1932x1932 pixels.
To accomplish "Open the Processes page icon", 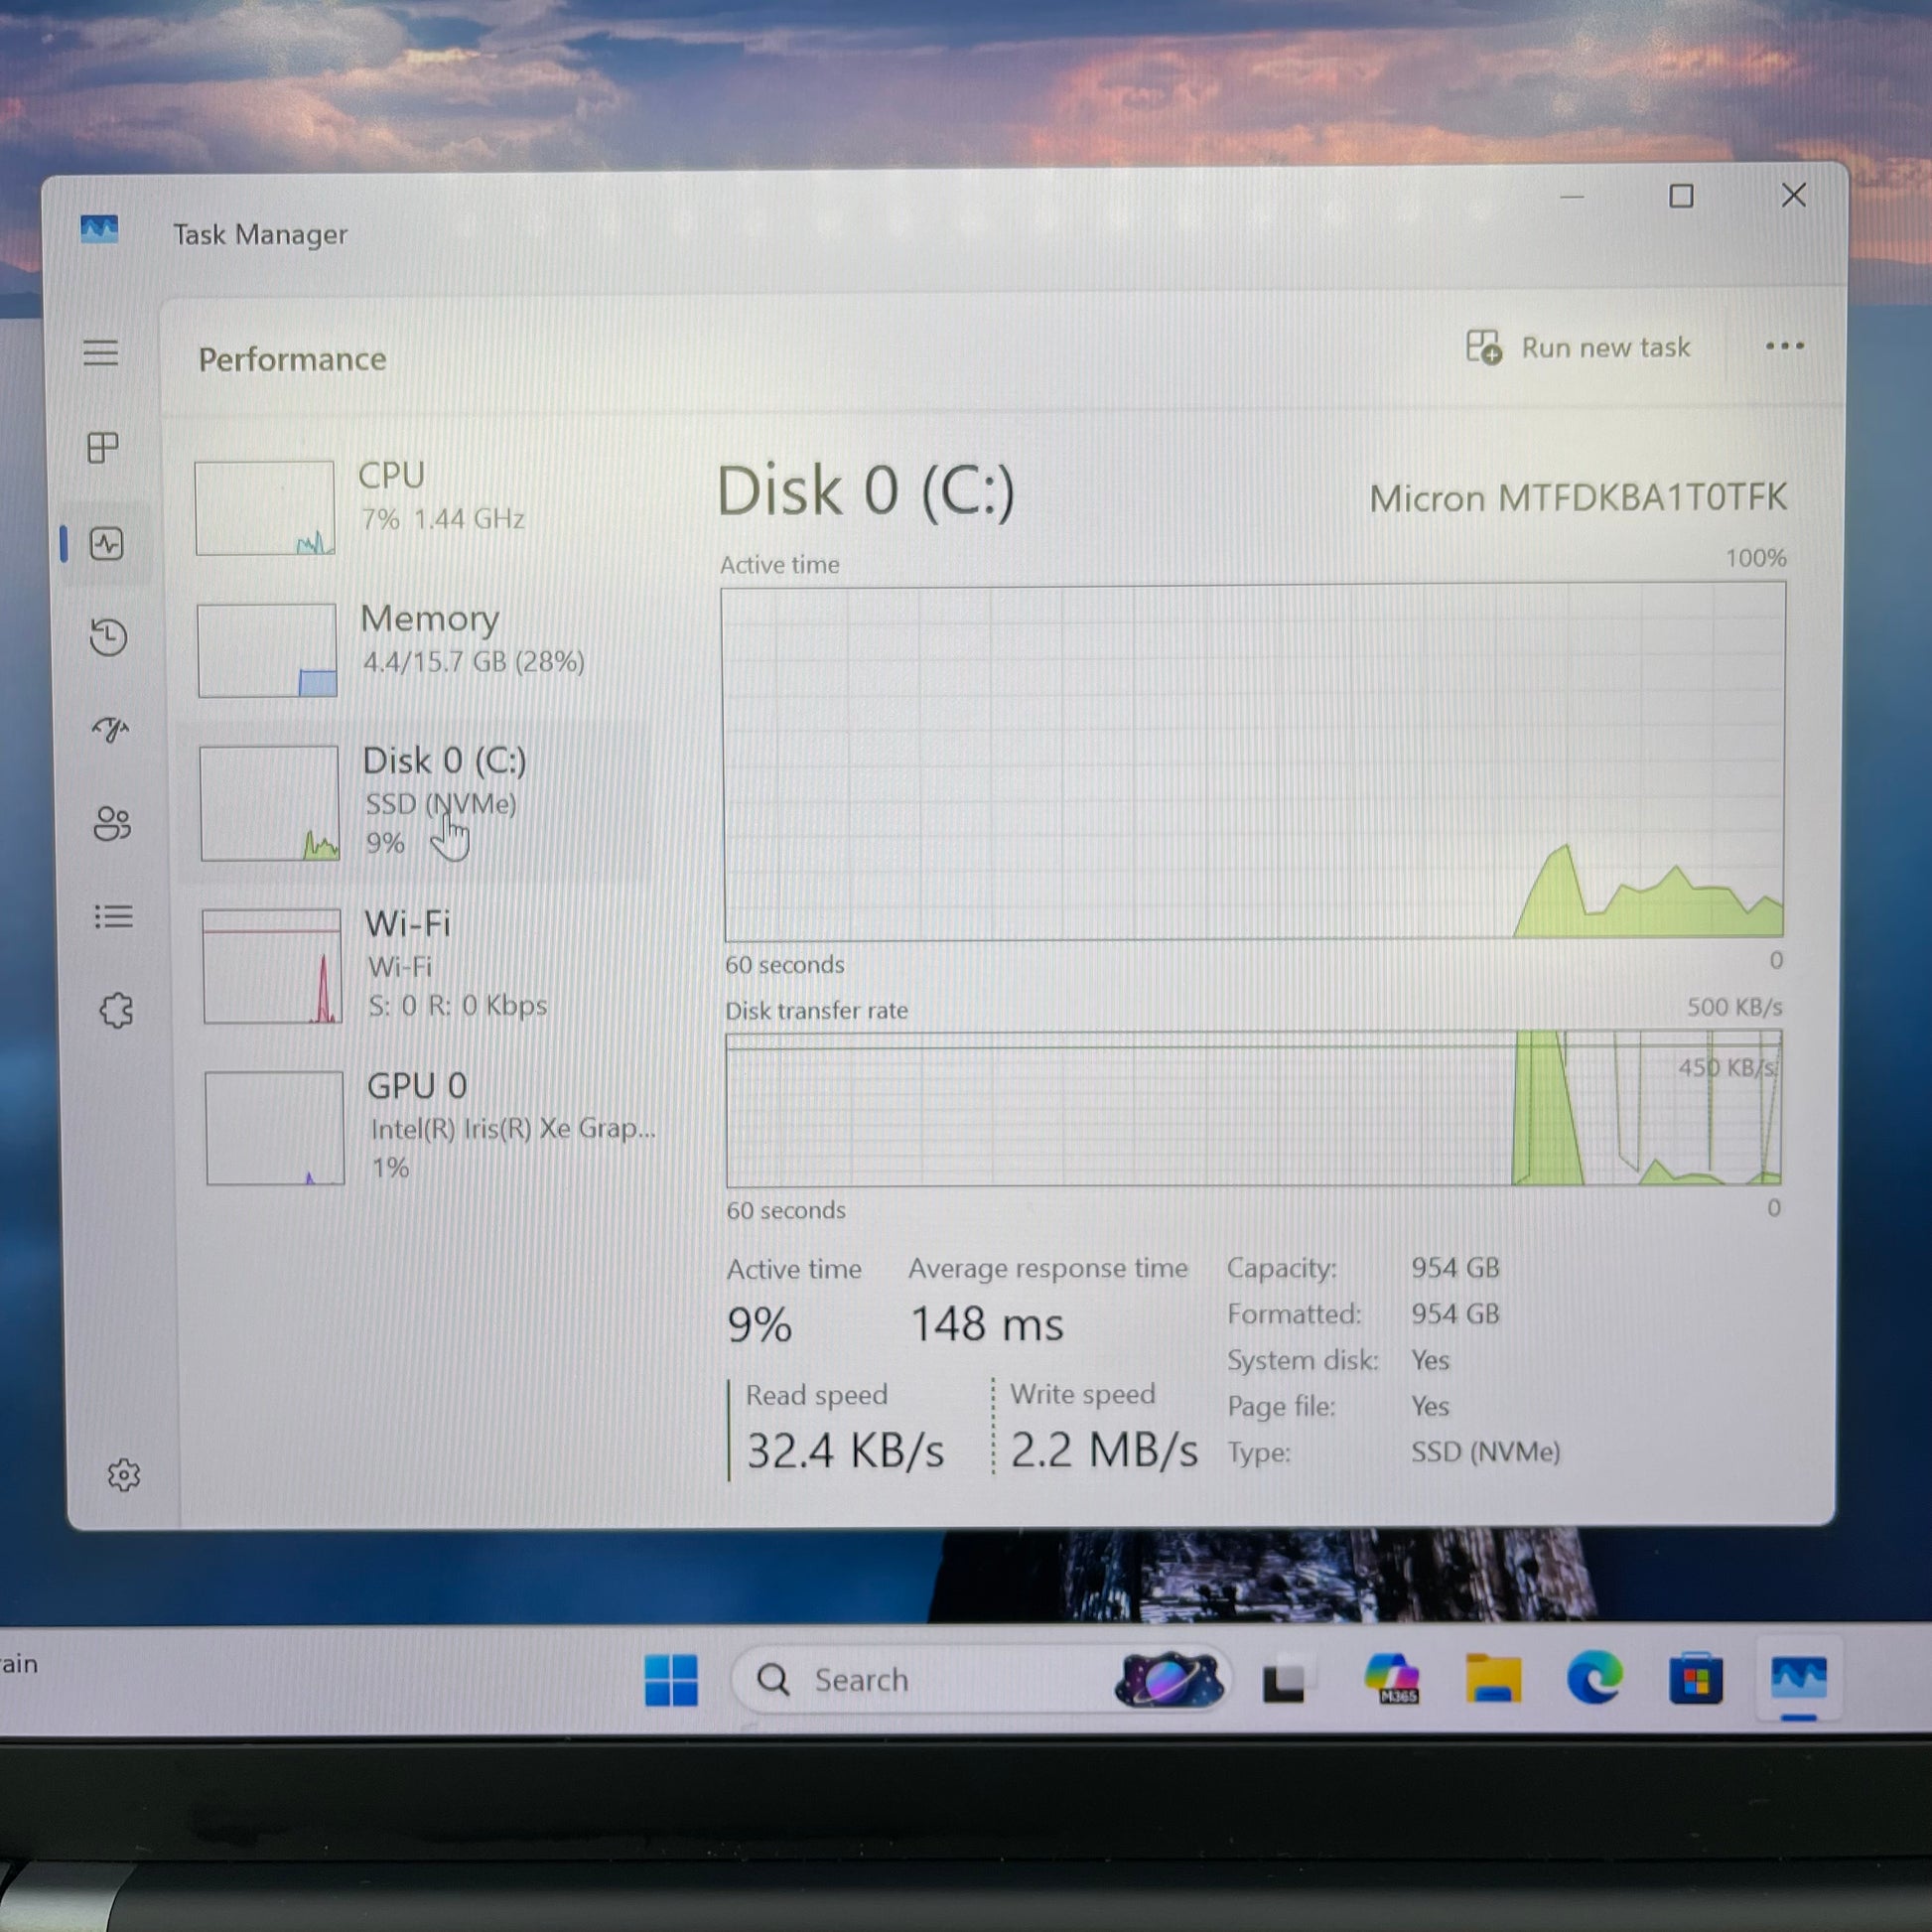I will click(x=103, y=447).
